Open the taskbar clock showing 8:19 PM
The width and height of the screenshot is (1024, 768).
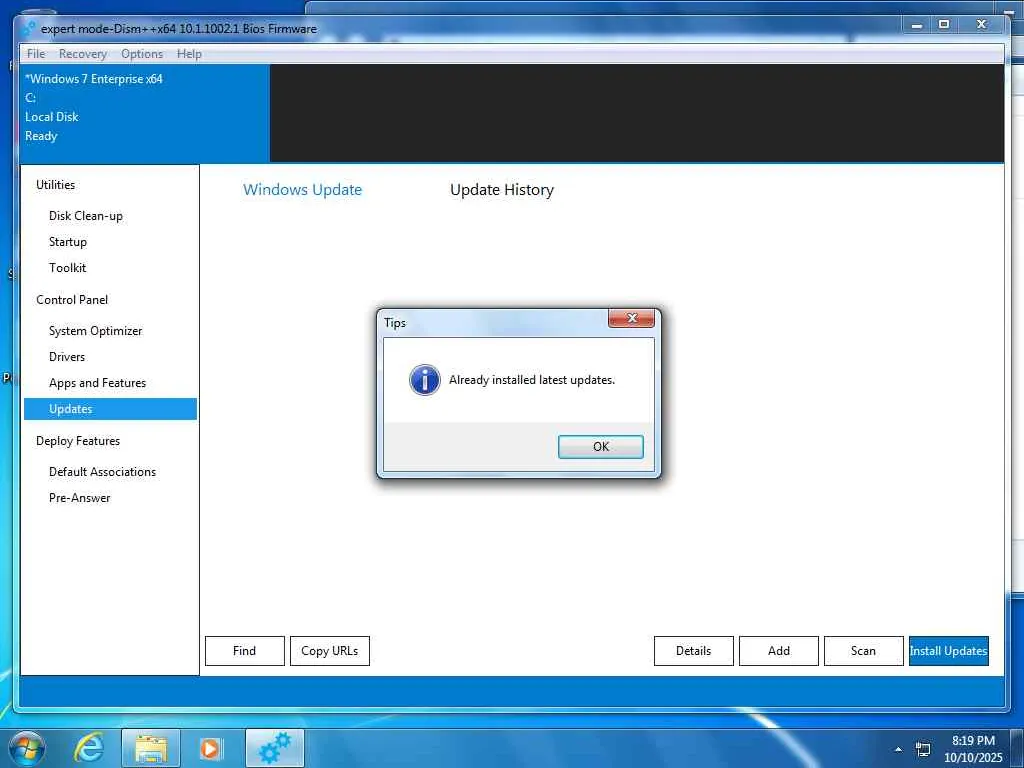tap(973, 749)
